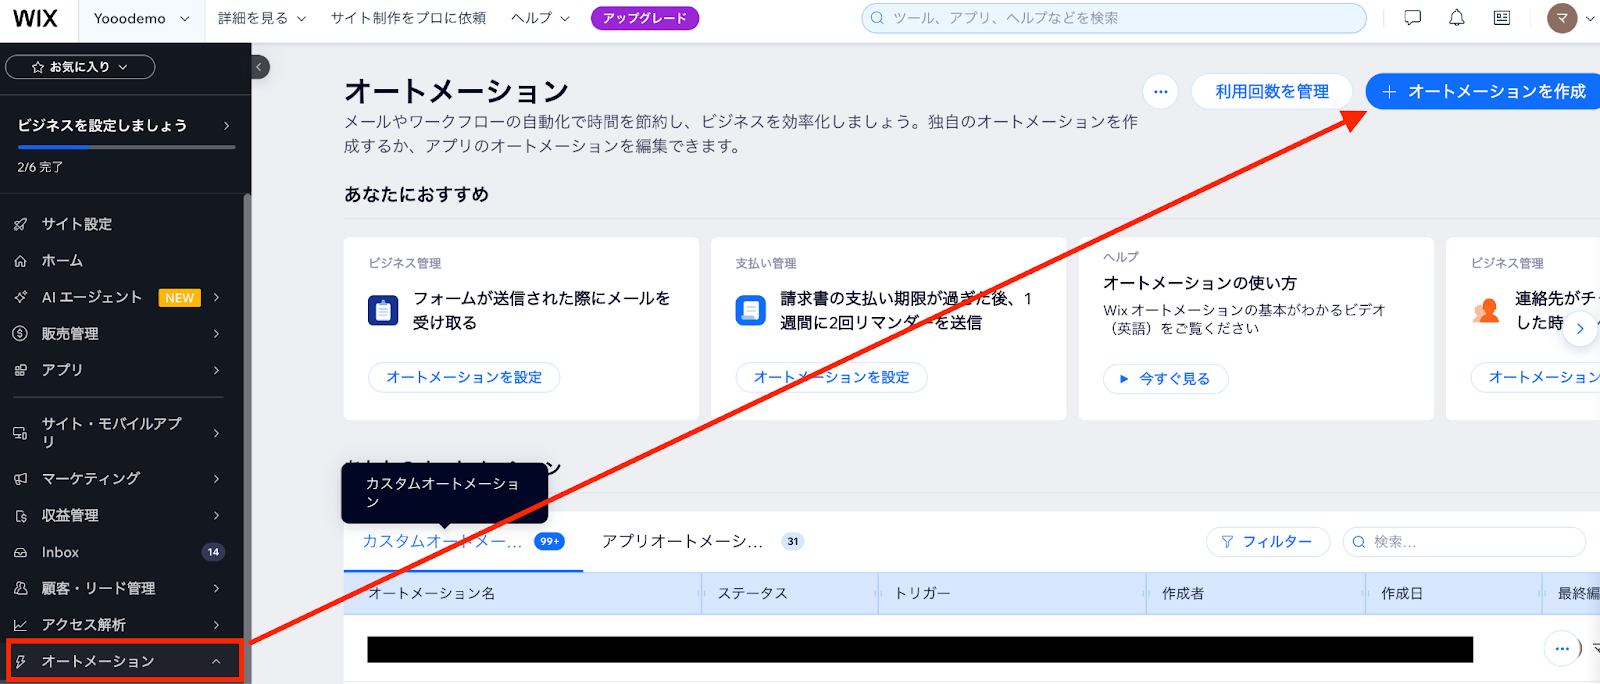
Task: Click the ツール、アプリ search field
Action: pyautogui.click(x=1114, y=18)
